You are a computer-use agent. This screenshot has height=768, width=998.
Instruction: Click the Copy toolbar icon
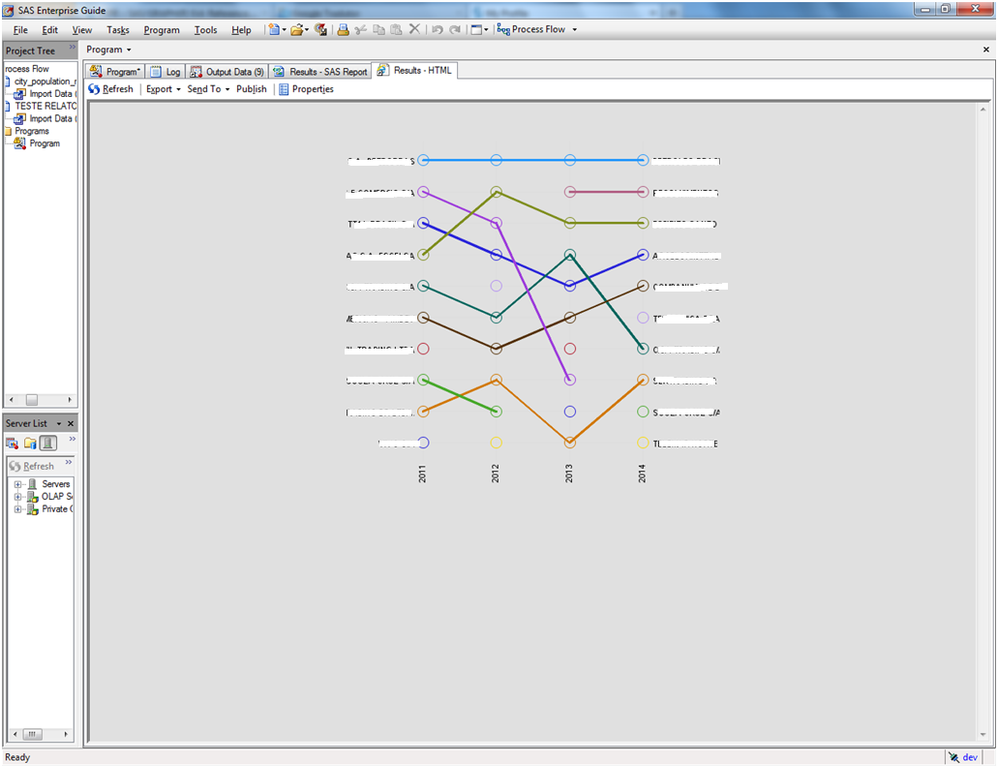coord(379,29)
